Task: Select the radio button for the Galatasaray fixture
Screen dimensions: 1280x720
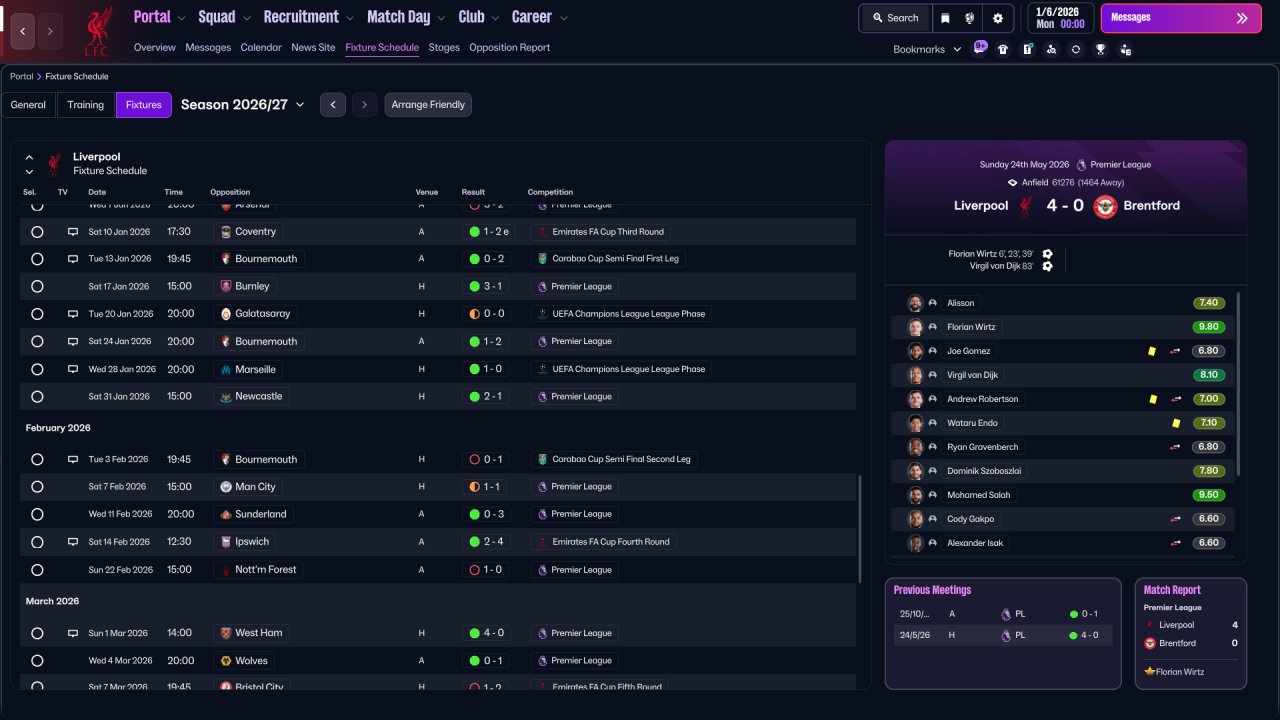Action: pyautogui.click(x=37, y=314)
